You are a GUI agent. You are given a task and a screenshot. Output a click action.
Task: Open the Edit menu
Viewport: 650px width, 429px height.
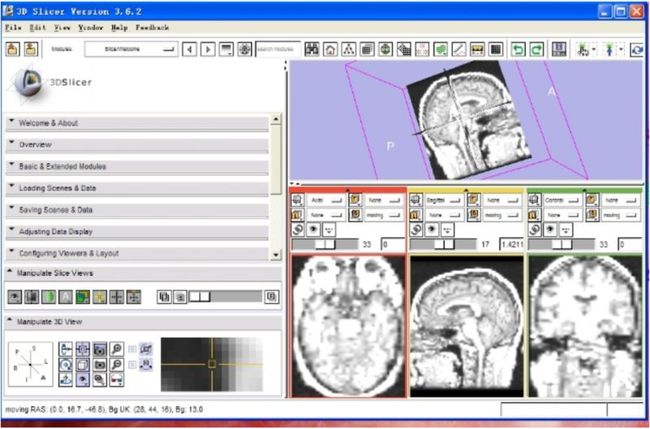pos(38,27)
